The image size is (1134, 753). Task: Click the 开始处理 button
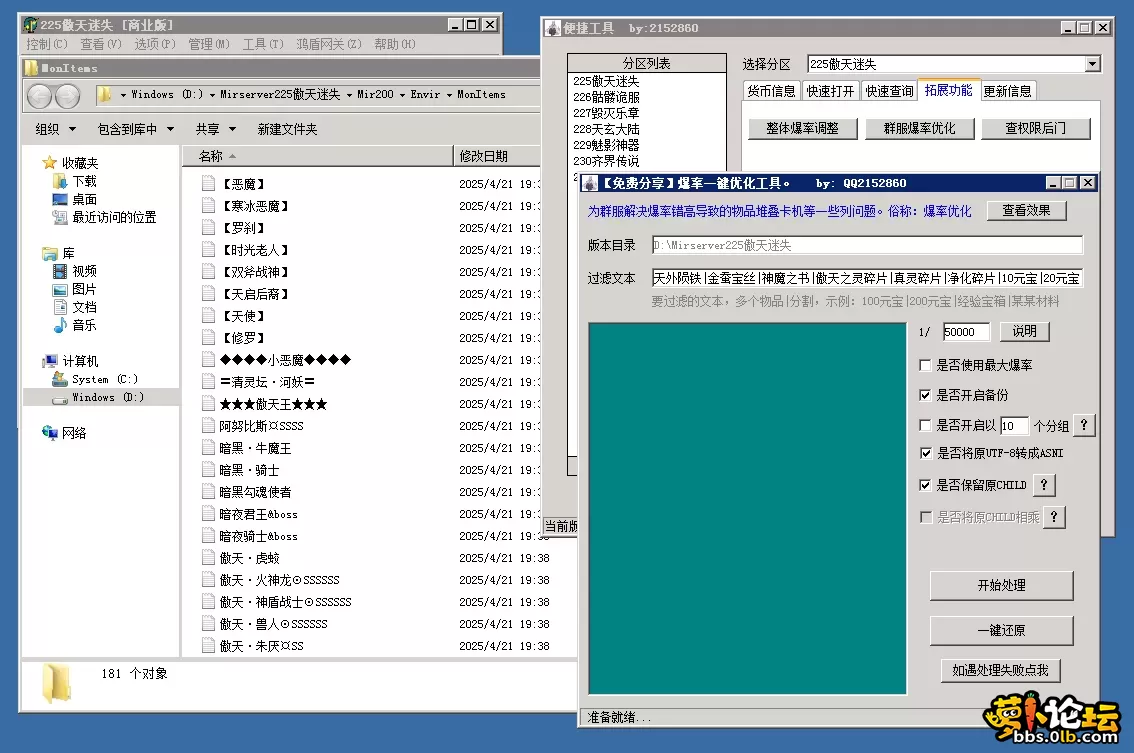[1001, 585]
